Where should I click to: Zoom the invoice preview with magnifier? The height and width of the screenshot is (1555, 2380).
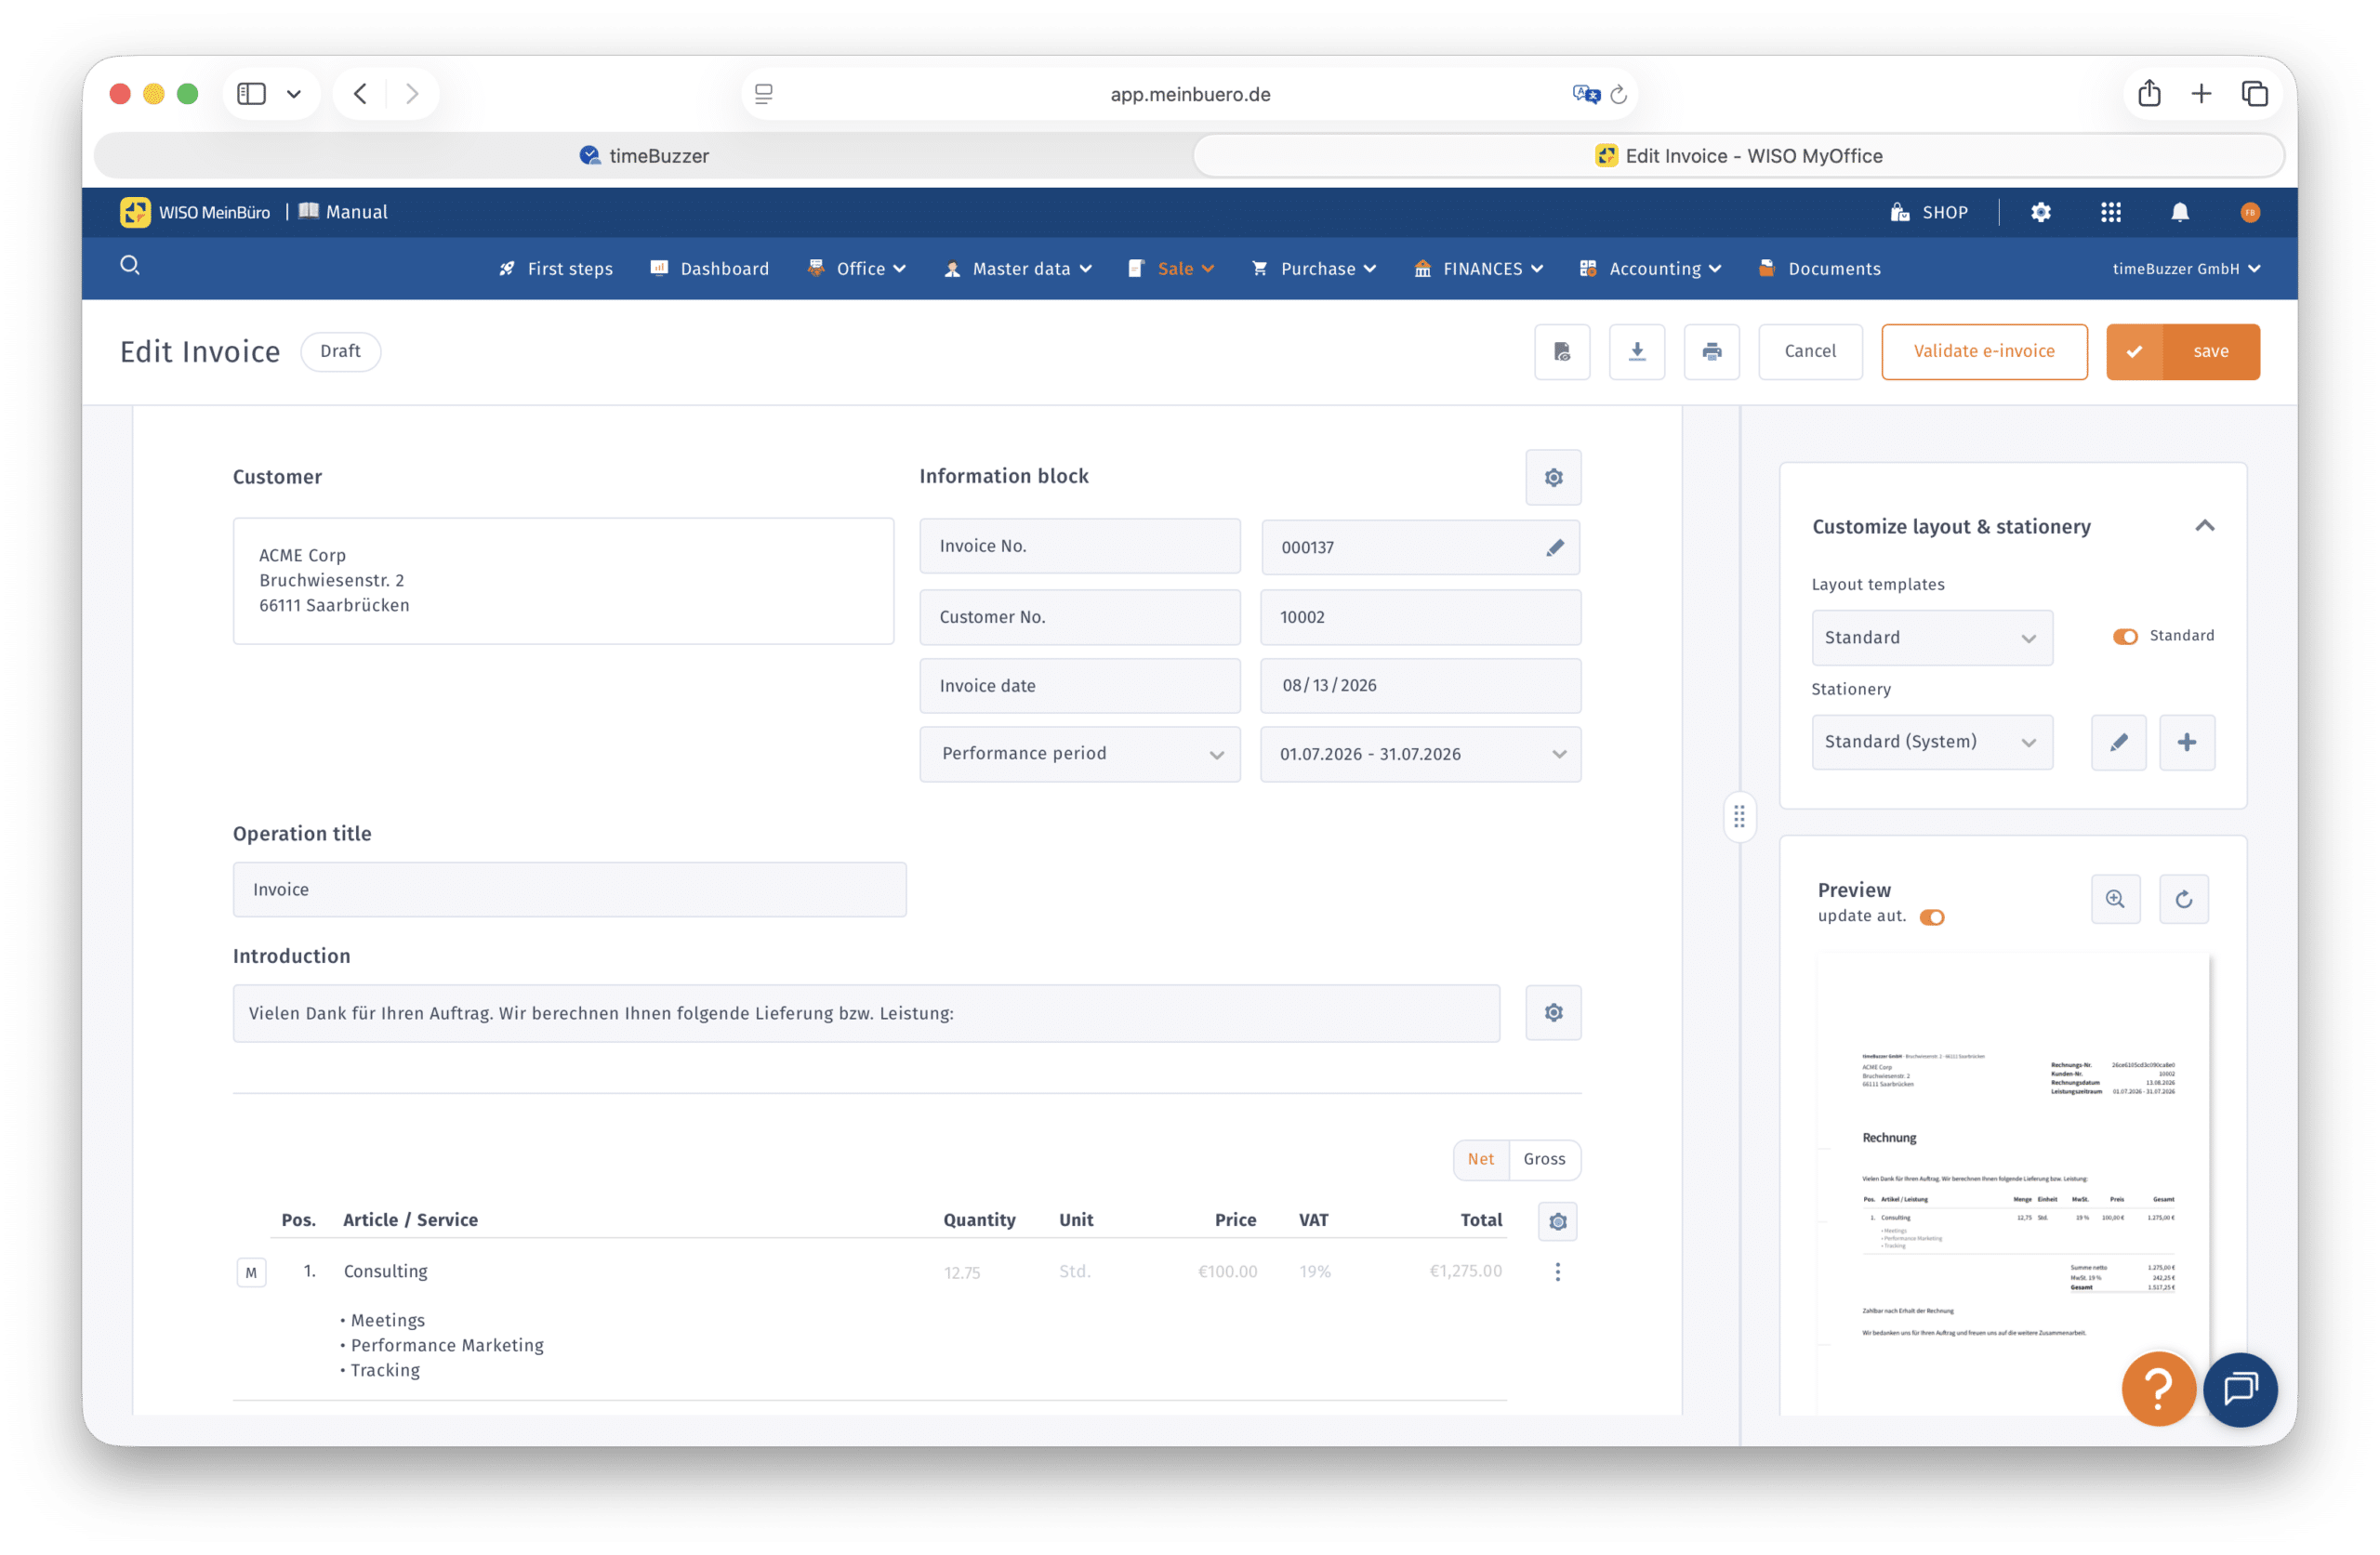pos(2115,899)
